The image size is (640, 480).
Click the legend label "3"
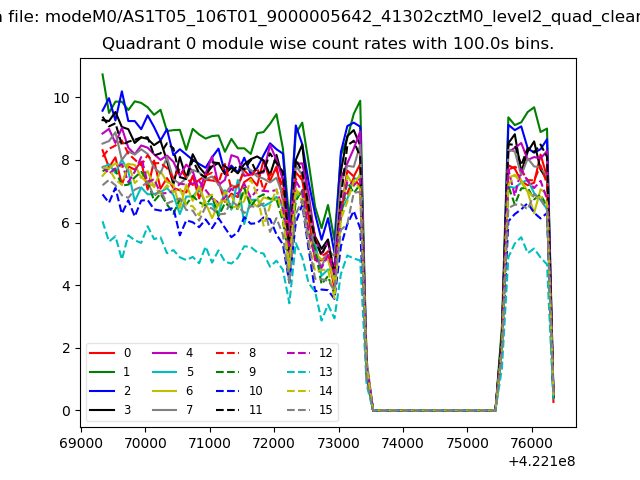point(127,410)
